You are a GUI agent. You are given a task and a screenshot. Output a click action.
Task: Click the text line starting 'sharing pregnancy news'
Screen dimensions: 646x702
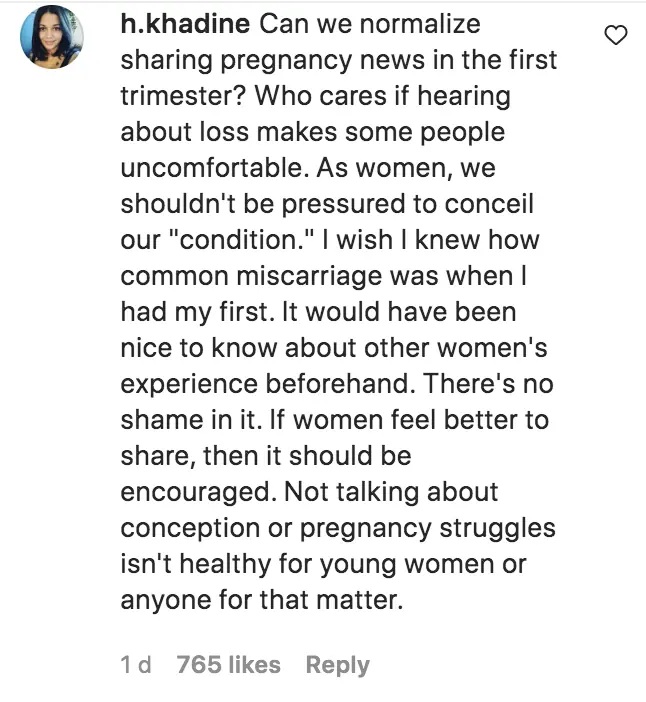tap(338, 59)
